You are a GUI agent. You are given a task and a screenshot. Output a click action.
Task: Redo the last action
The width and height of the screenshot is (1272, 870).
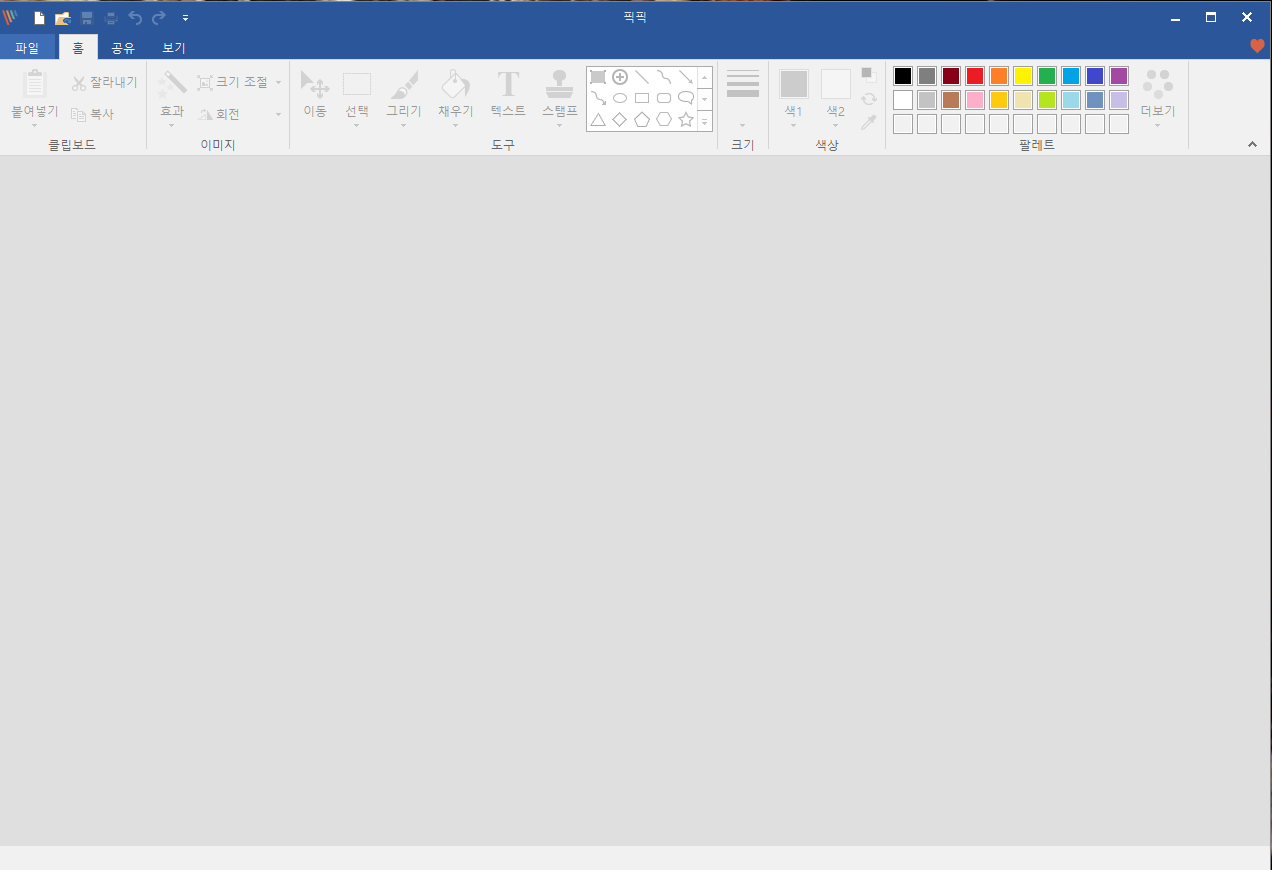click(x=158, y=18)
